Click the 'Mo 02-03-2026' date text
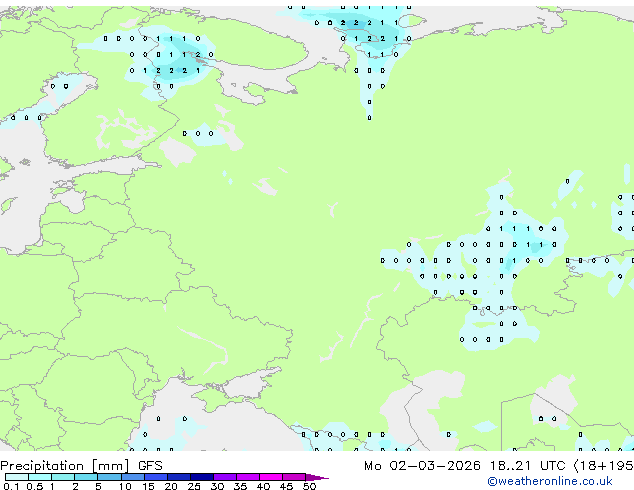Viewport: 634px width, 490px height. pos(422,466)
